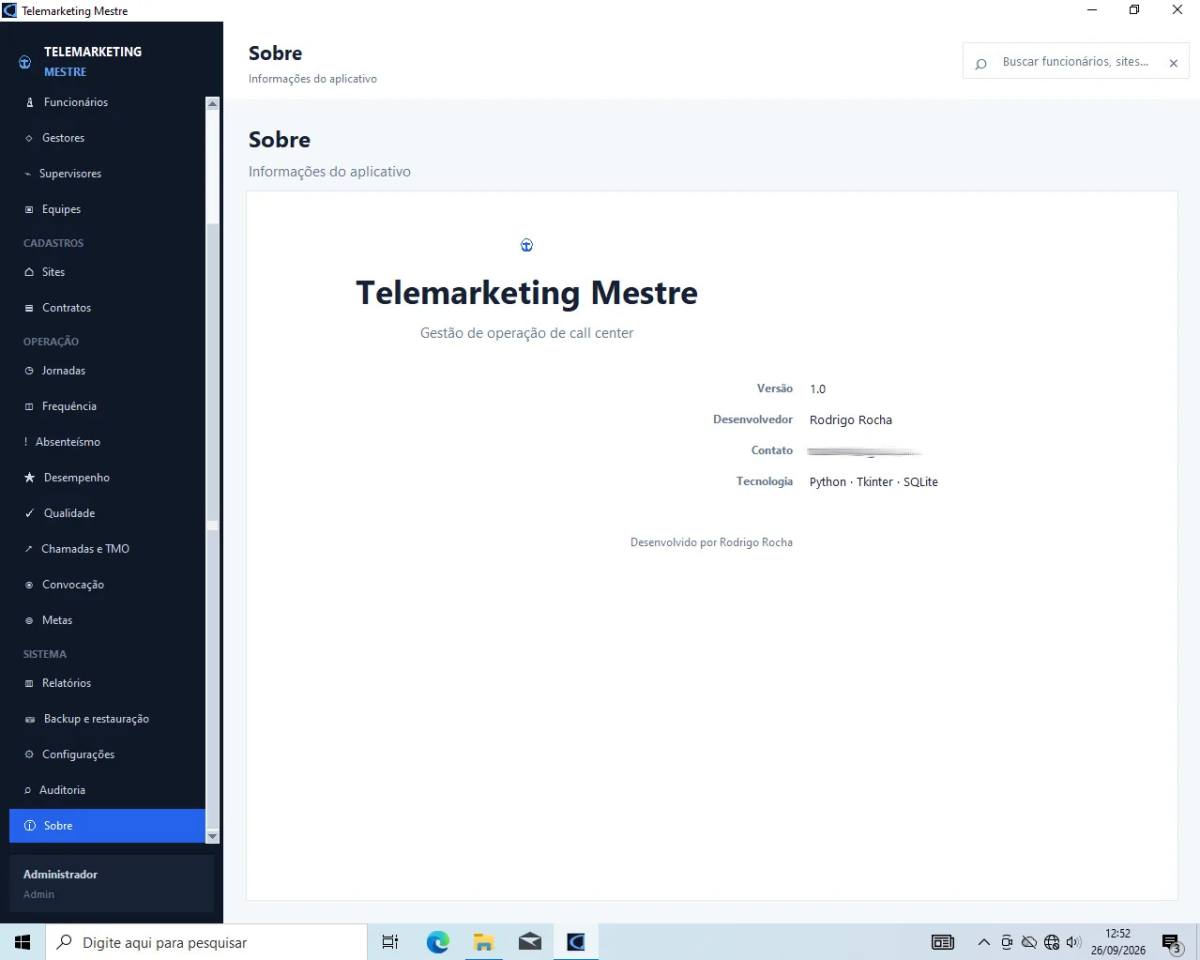The width and height of the screenshot is (1200, 960).
Task: Click the Absenteísmo exclamation icon
Action: [x=26, y=442]
